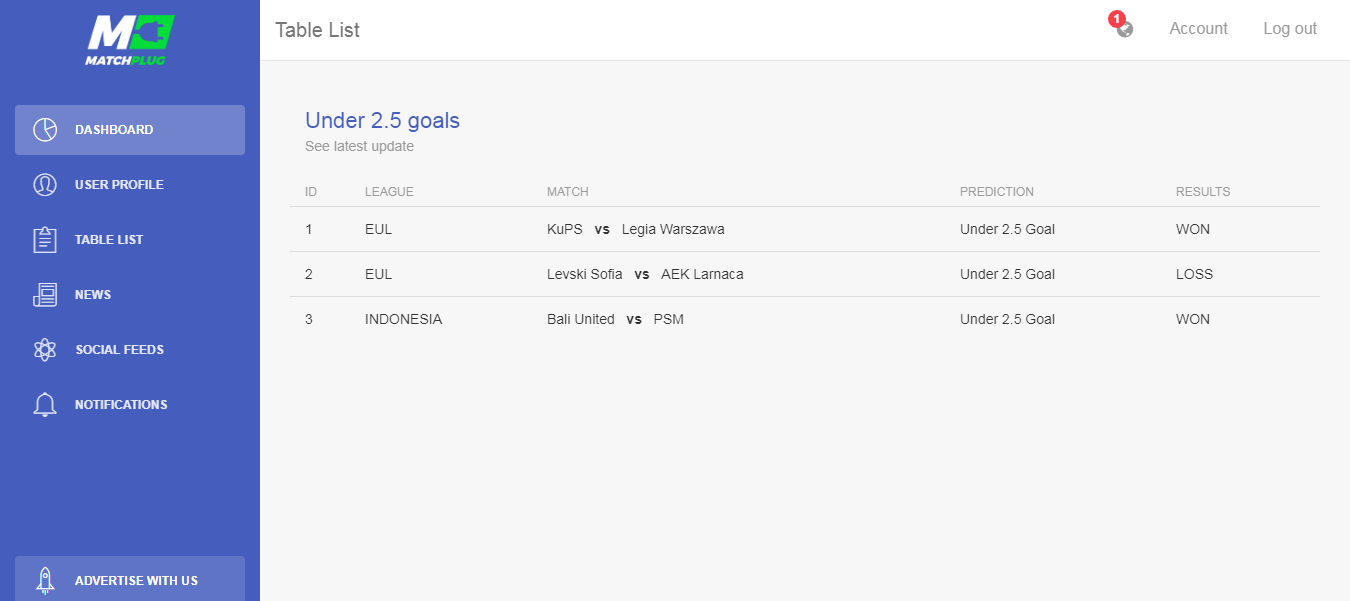Go to the Dashboard menu item

[x=130, y=130]
